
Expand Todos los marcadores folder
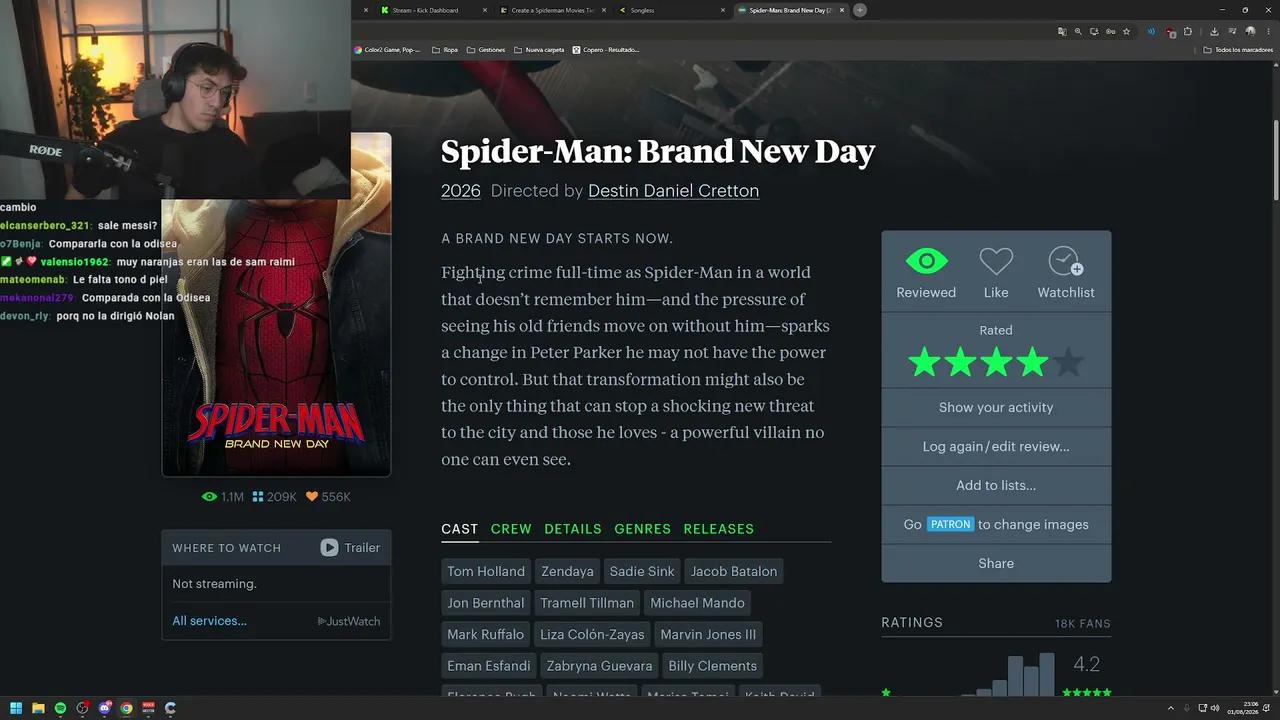click(x=1238, y=50)
